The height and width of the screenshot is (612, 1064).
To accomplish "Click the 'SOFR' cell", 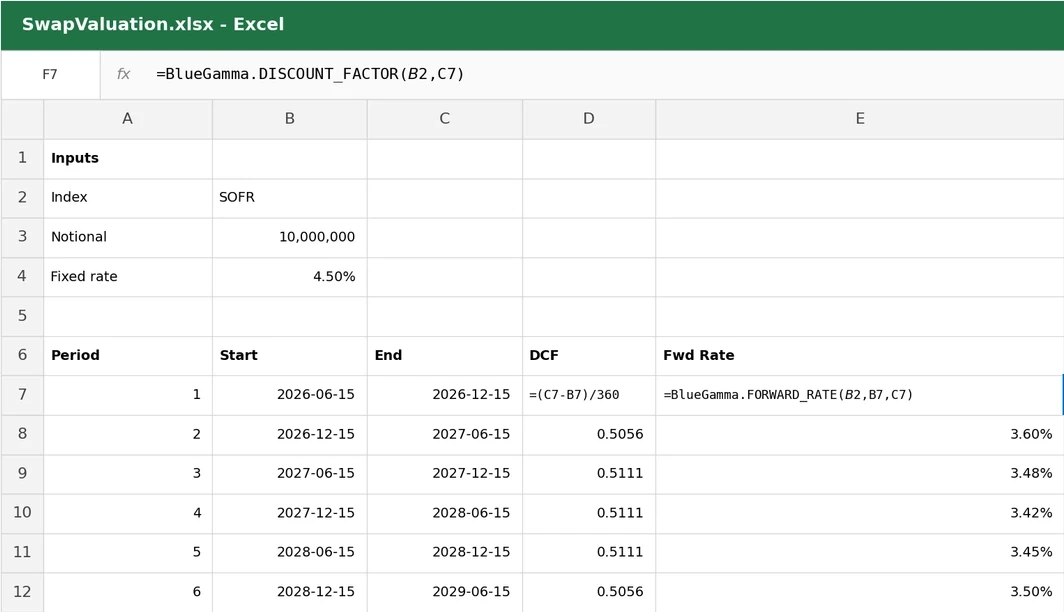I will tap(290, 198).
